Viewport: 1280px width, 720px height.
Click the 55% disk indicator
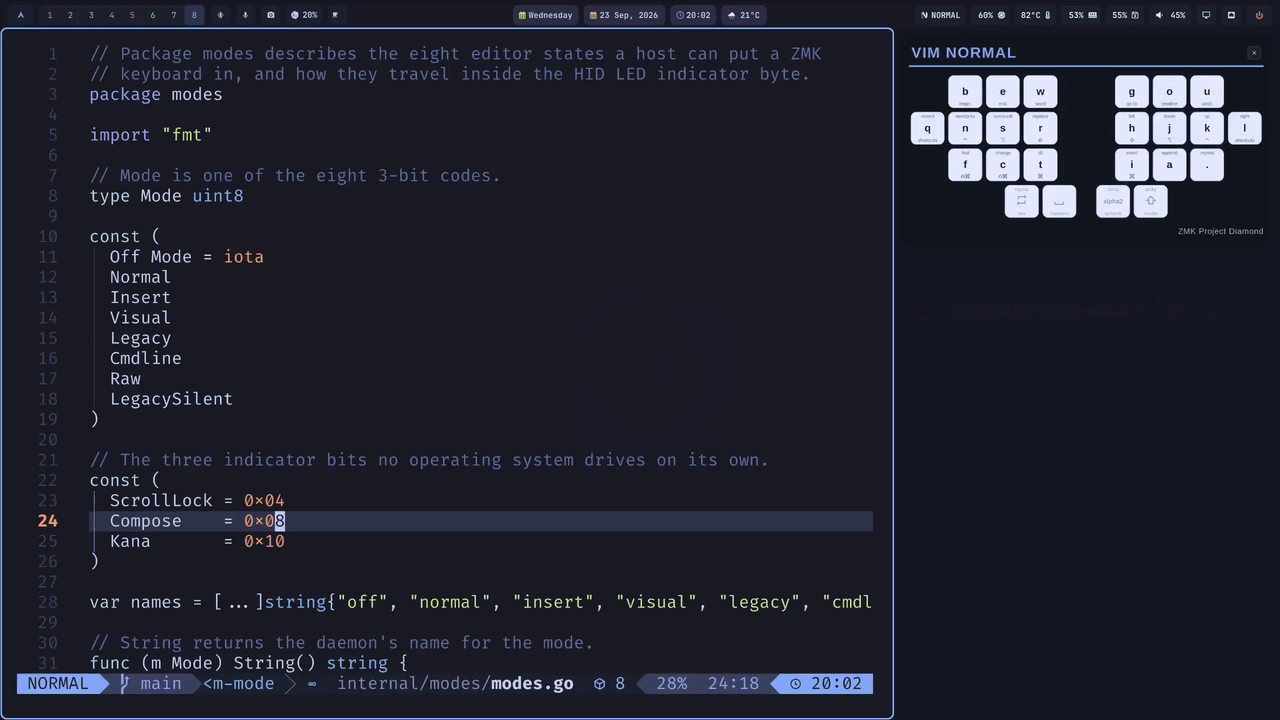[1125, 15]
